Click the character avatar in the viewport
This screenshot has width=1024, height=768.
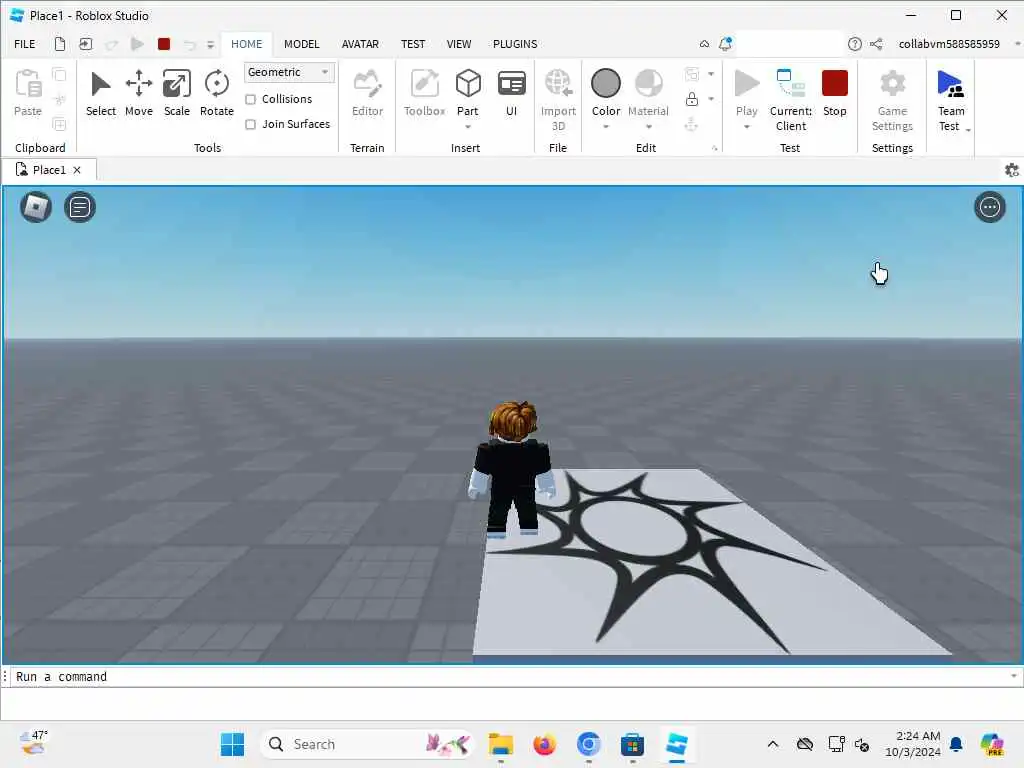[x=512, y=469]
